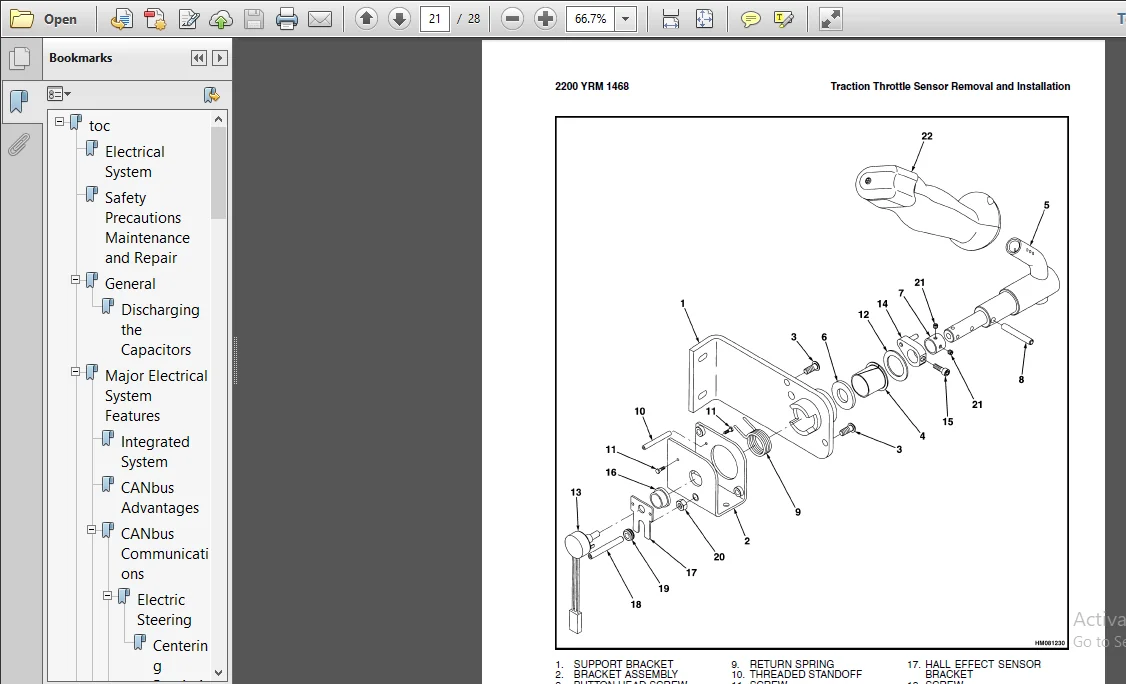Image resolution: width=1126 pixels, height=684 pixels.
Task: Click the Create PDF icon
Action: (x=122, y=19)
